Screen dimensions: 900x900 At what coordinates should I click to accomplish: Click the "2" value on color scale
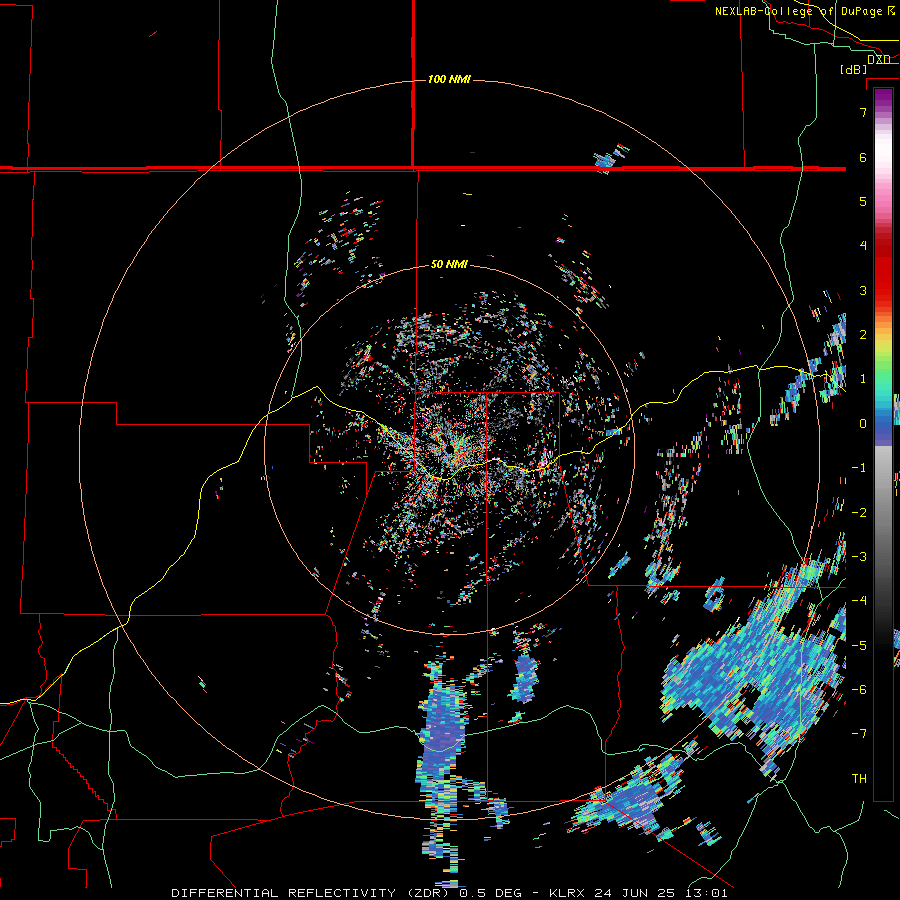(x=863, y=335)
